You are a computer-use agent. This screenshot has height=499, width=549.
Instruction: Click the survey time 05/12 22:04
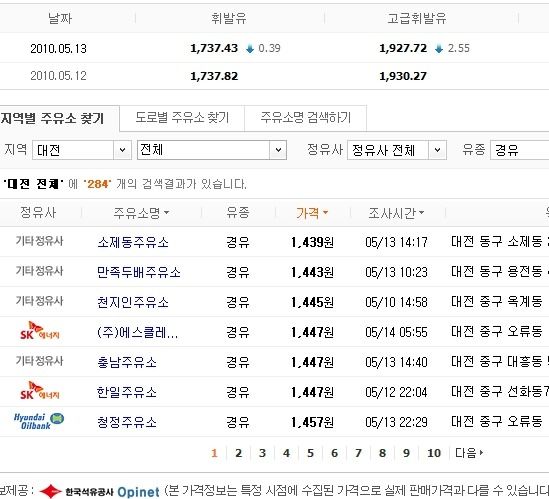point(396,392)
